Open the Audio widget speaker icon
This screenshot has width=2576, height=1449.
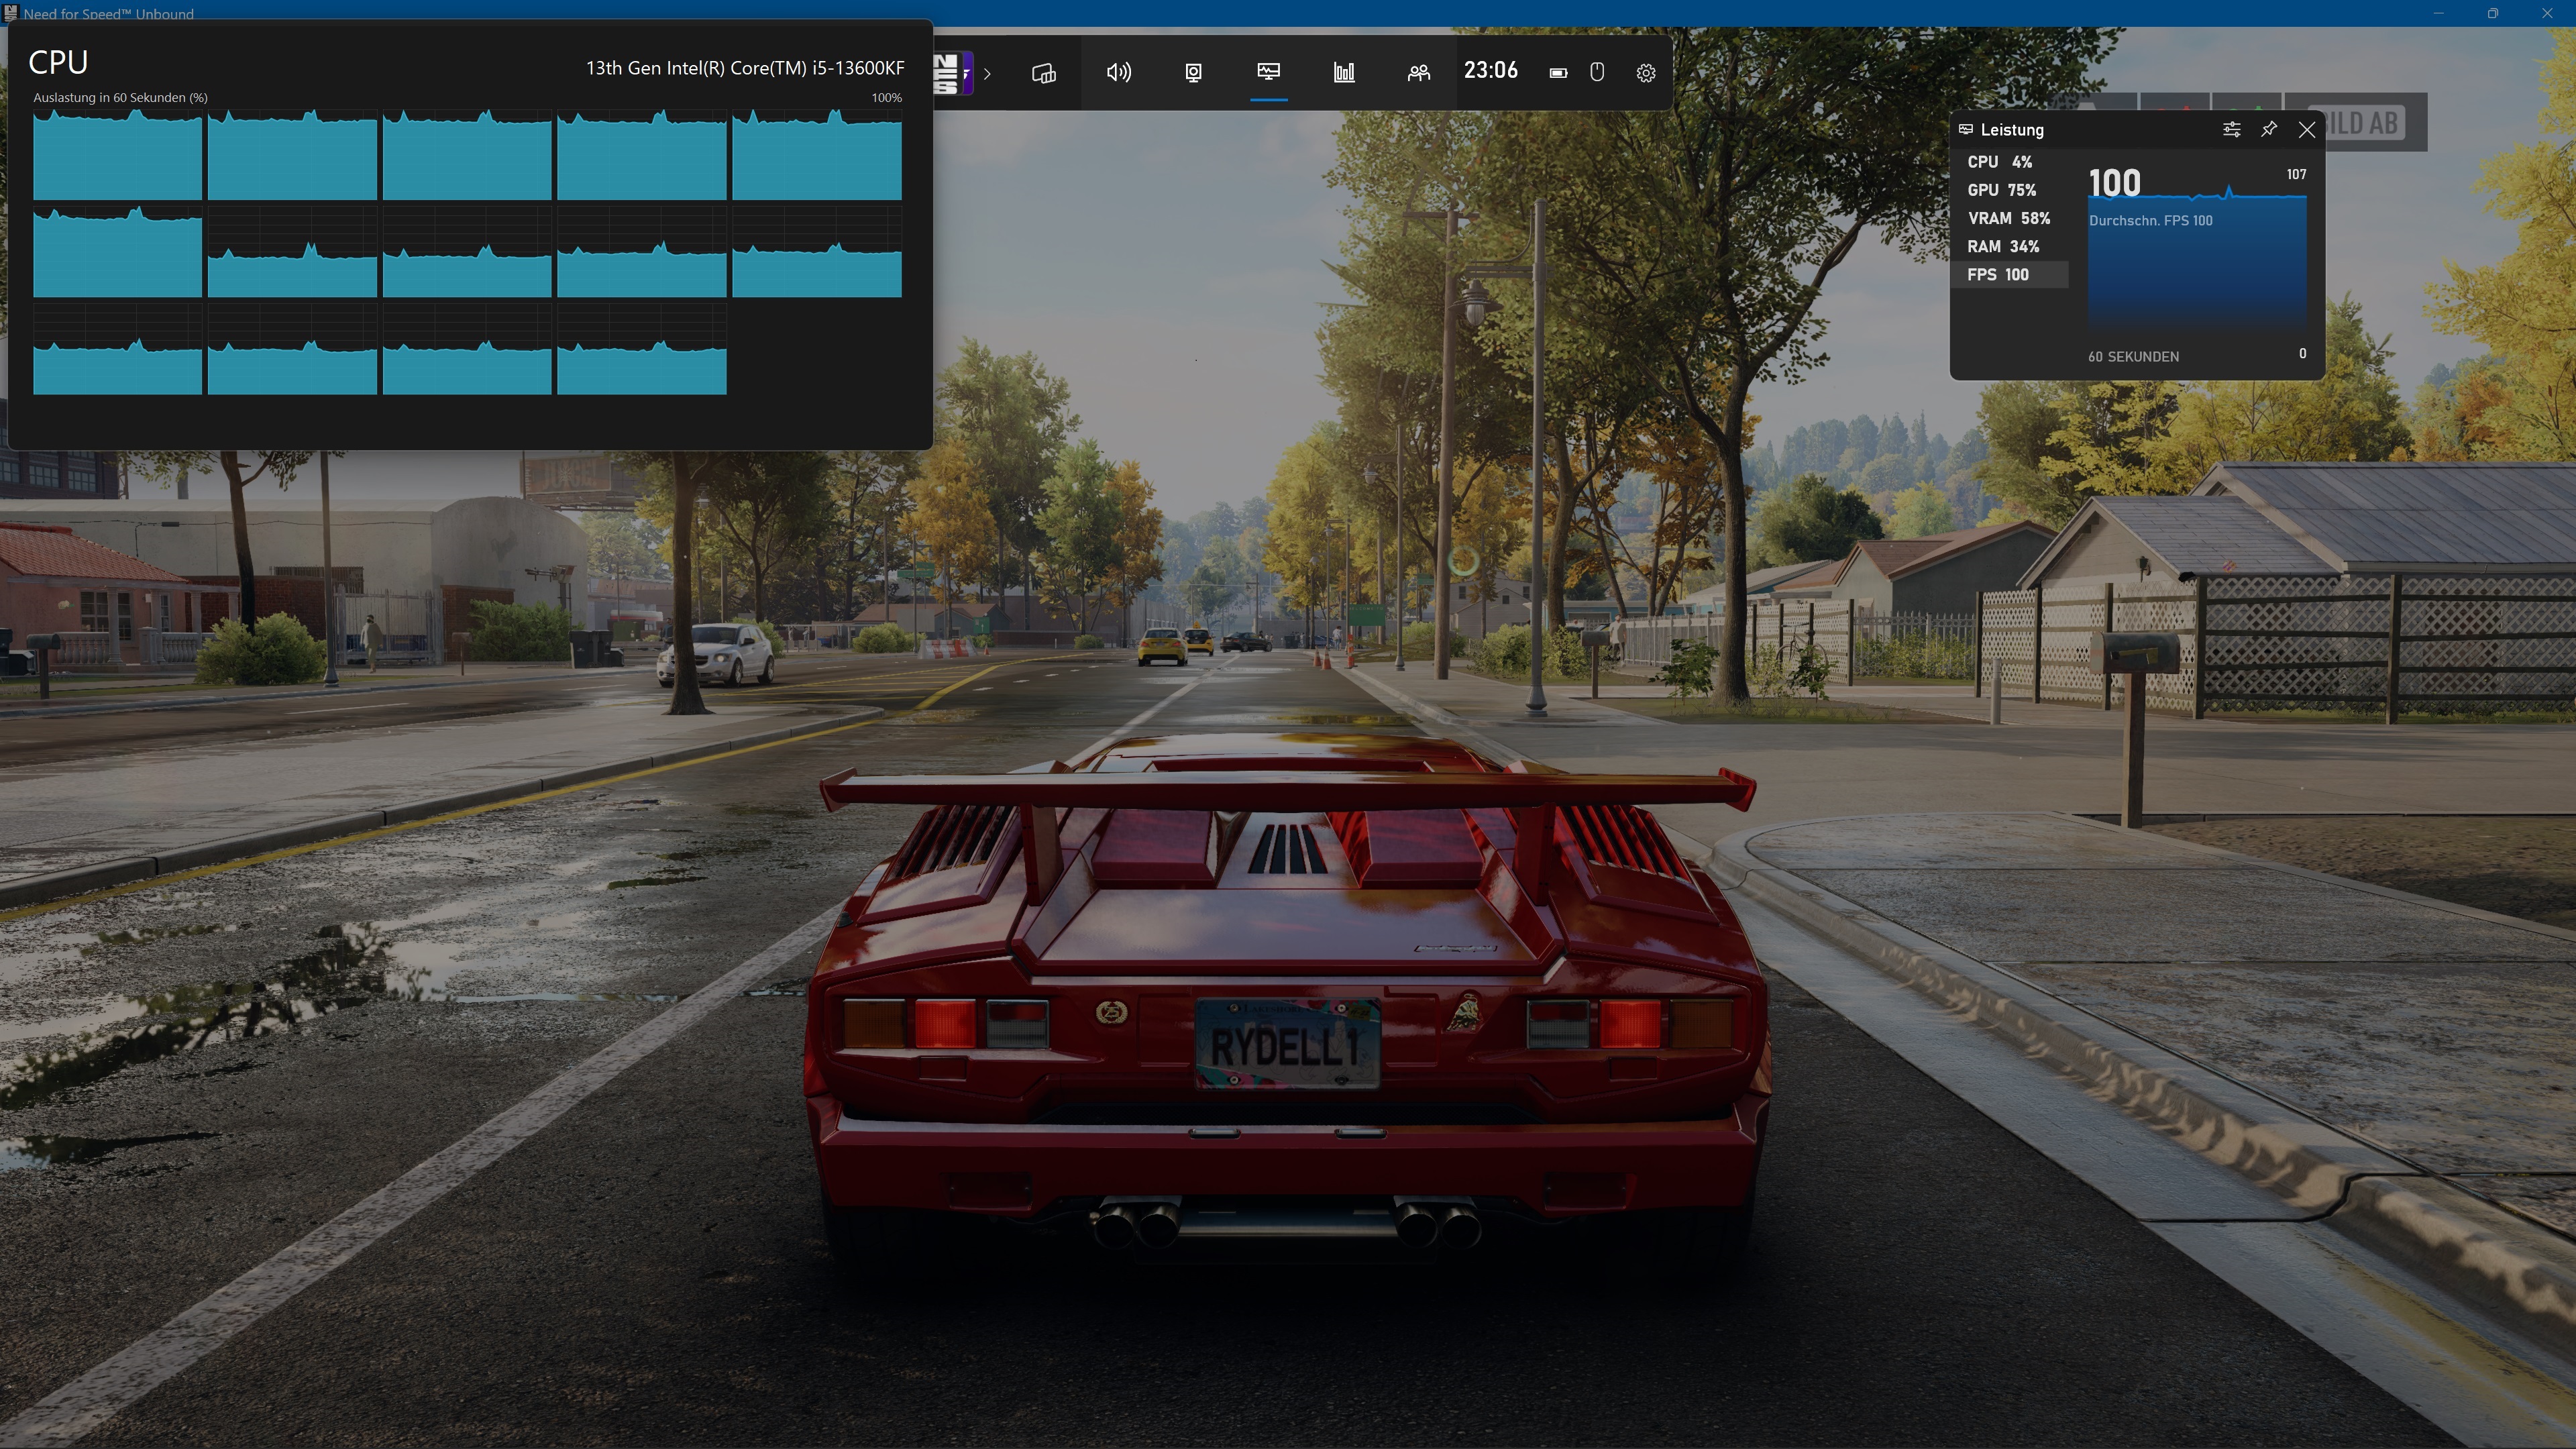[1118, 73]
